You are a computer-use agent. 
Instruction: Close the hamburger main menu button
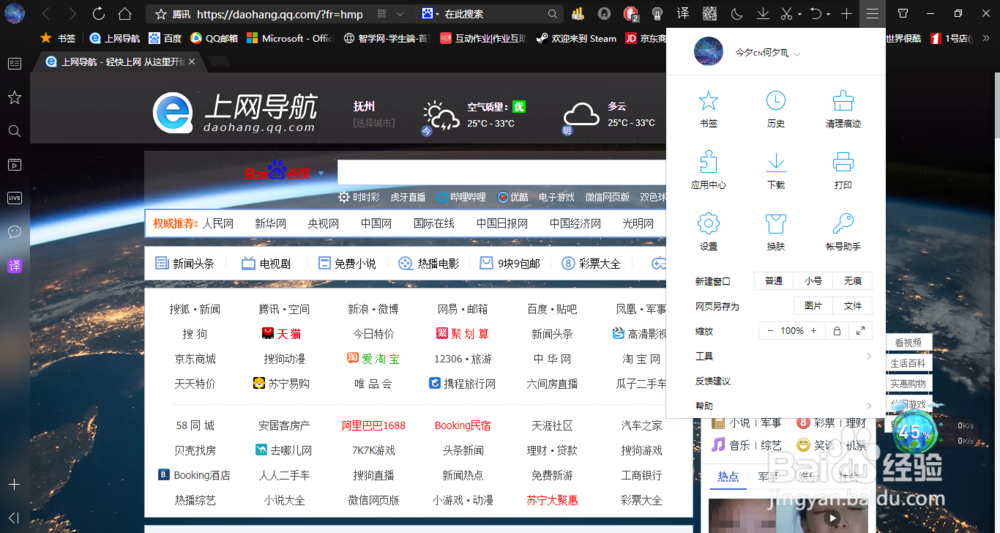872,13
